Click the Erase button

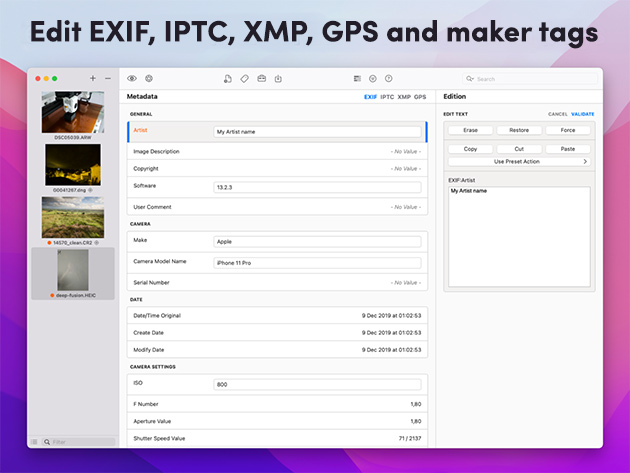pos(470,130)
